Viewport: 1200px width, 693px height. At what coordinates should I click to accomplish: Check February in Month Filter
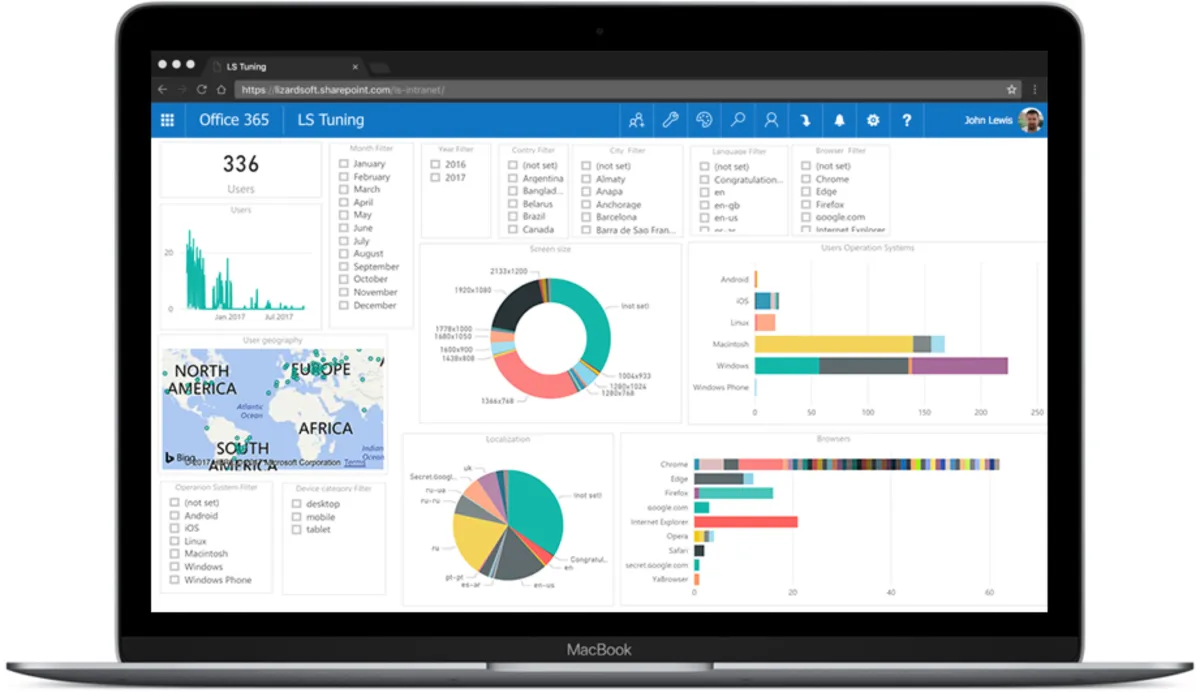pos(344,176)
